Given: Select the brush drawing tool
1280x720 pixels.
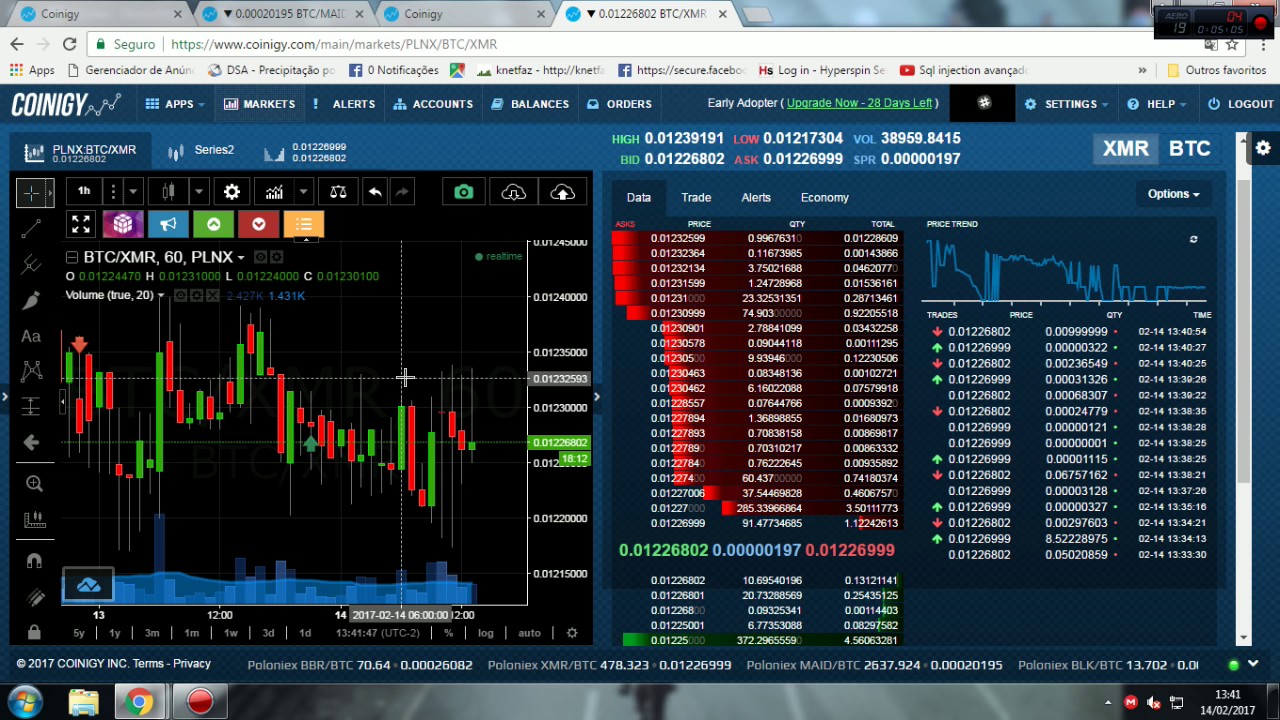Looking at the screenshot, I should 31,300.
